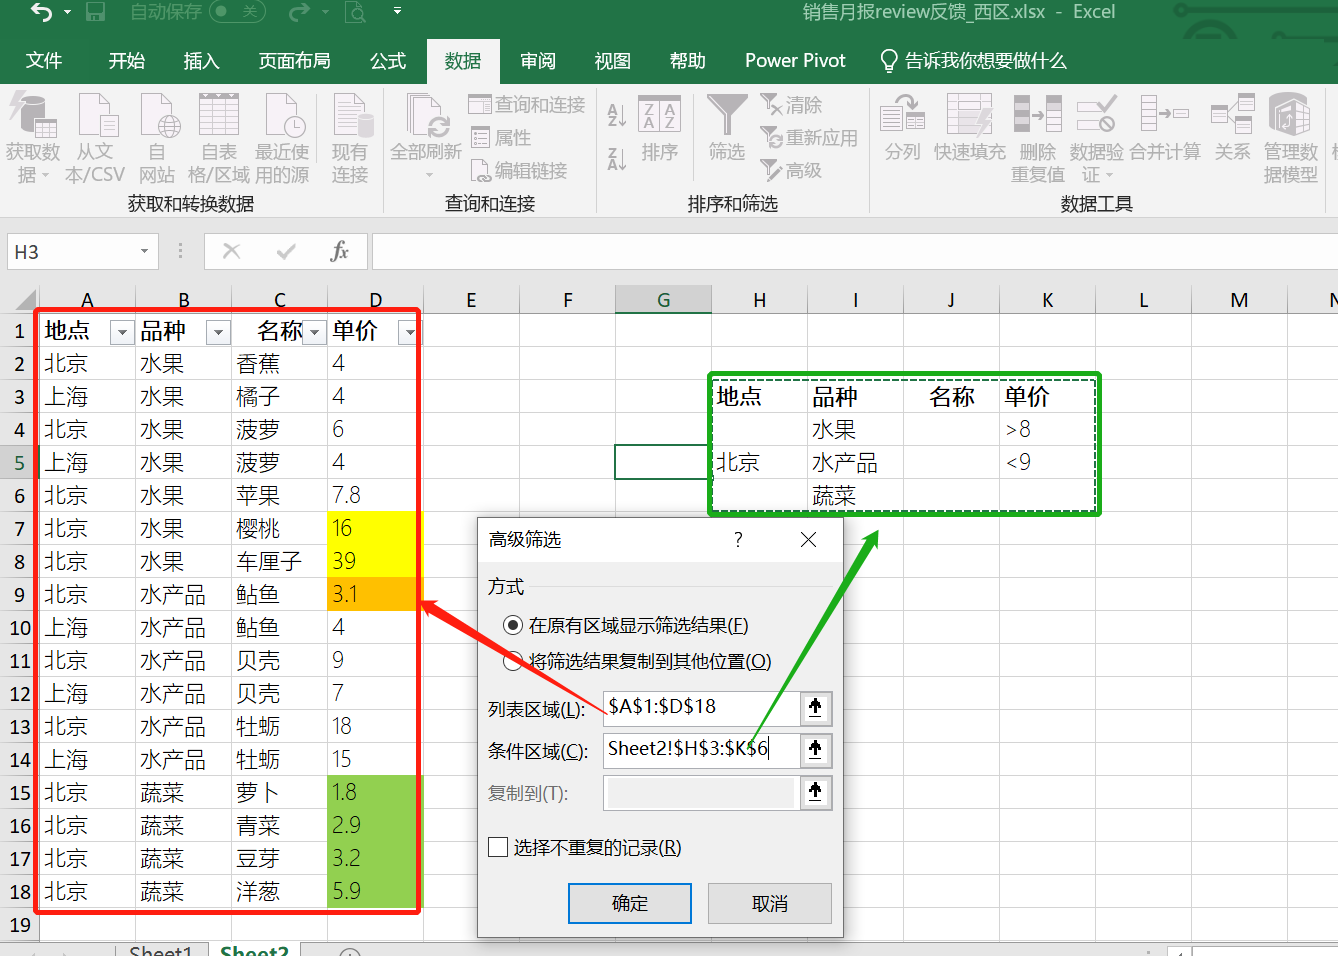
Task: Click the yellow highlighted cell with 16
Action: [371, 528]
